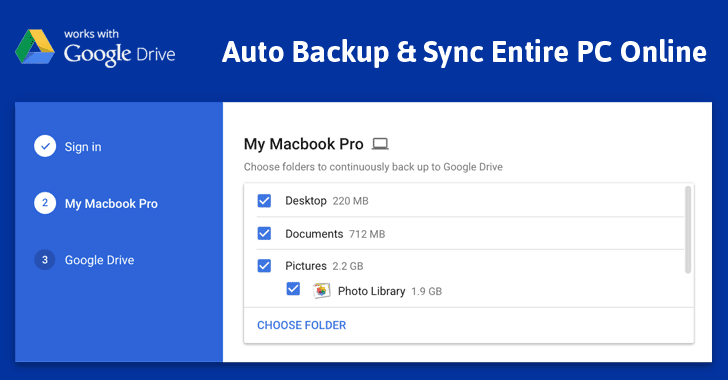Select the My Macbook Pro step

coord(111,203)
